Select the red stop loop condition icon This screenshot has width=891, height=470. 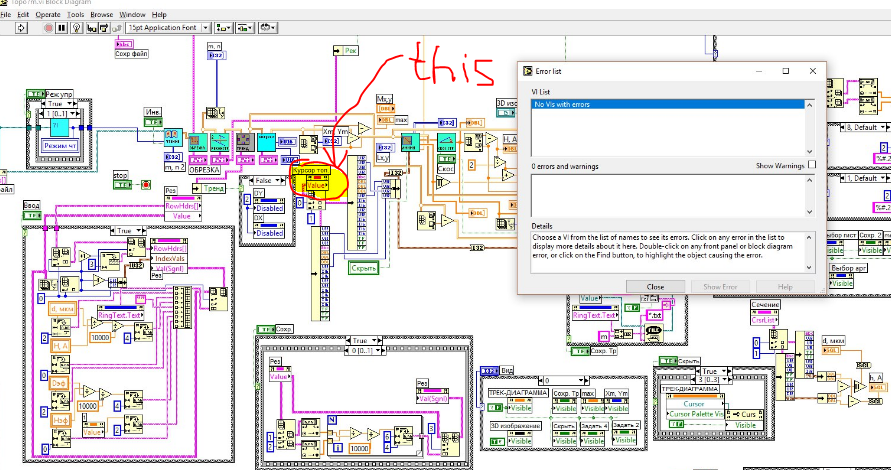146,184
